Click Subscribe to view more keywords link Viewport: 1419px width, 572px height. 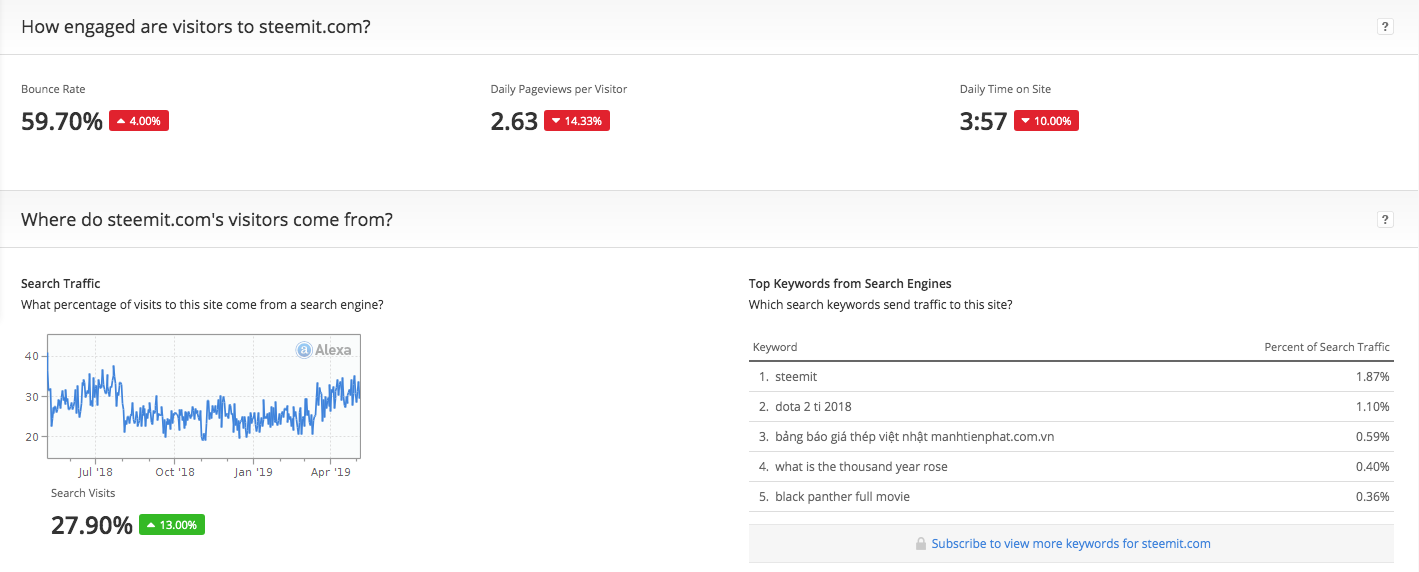[x=1071, y=544]
